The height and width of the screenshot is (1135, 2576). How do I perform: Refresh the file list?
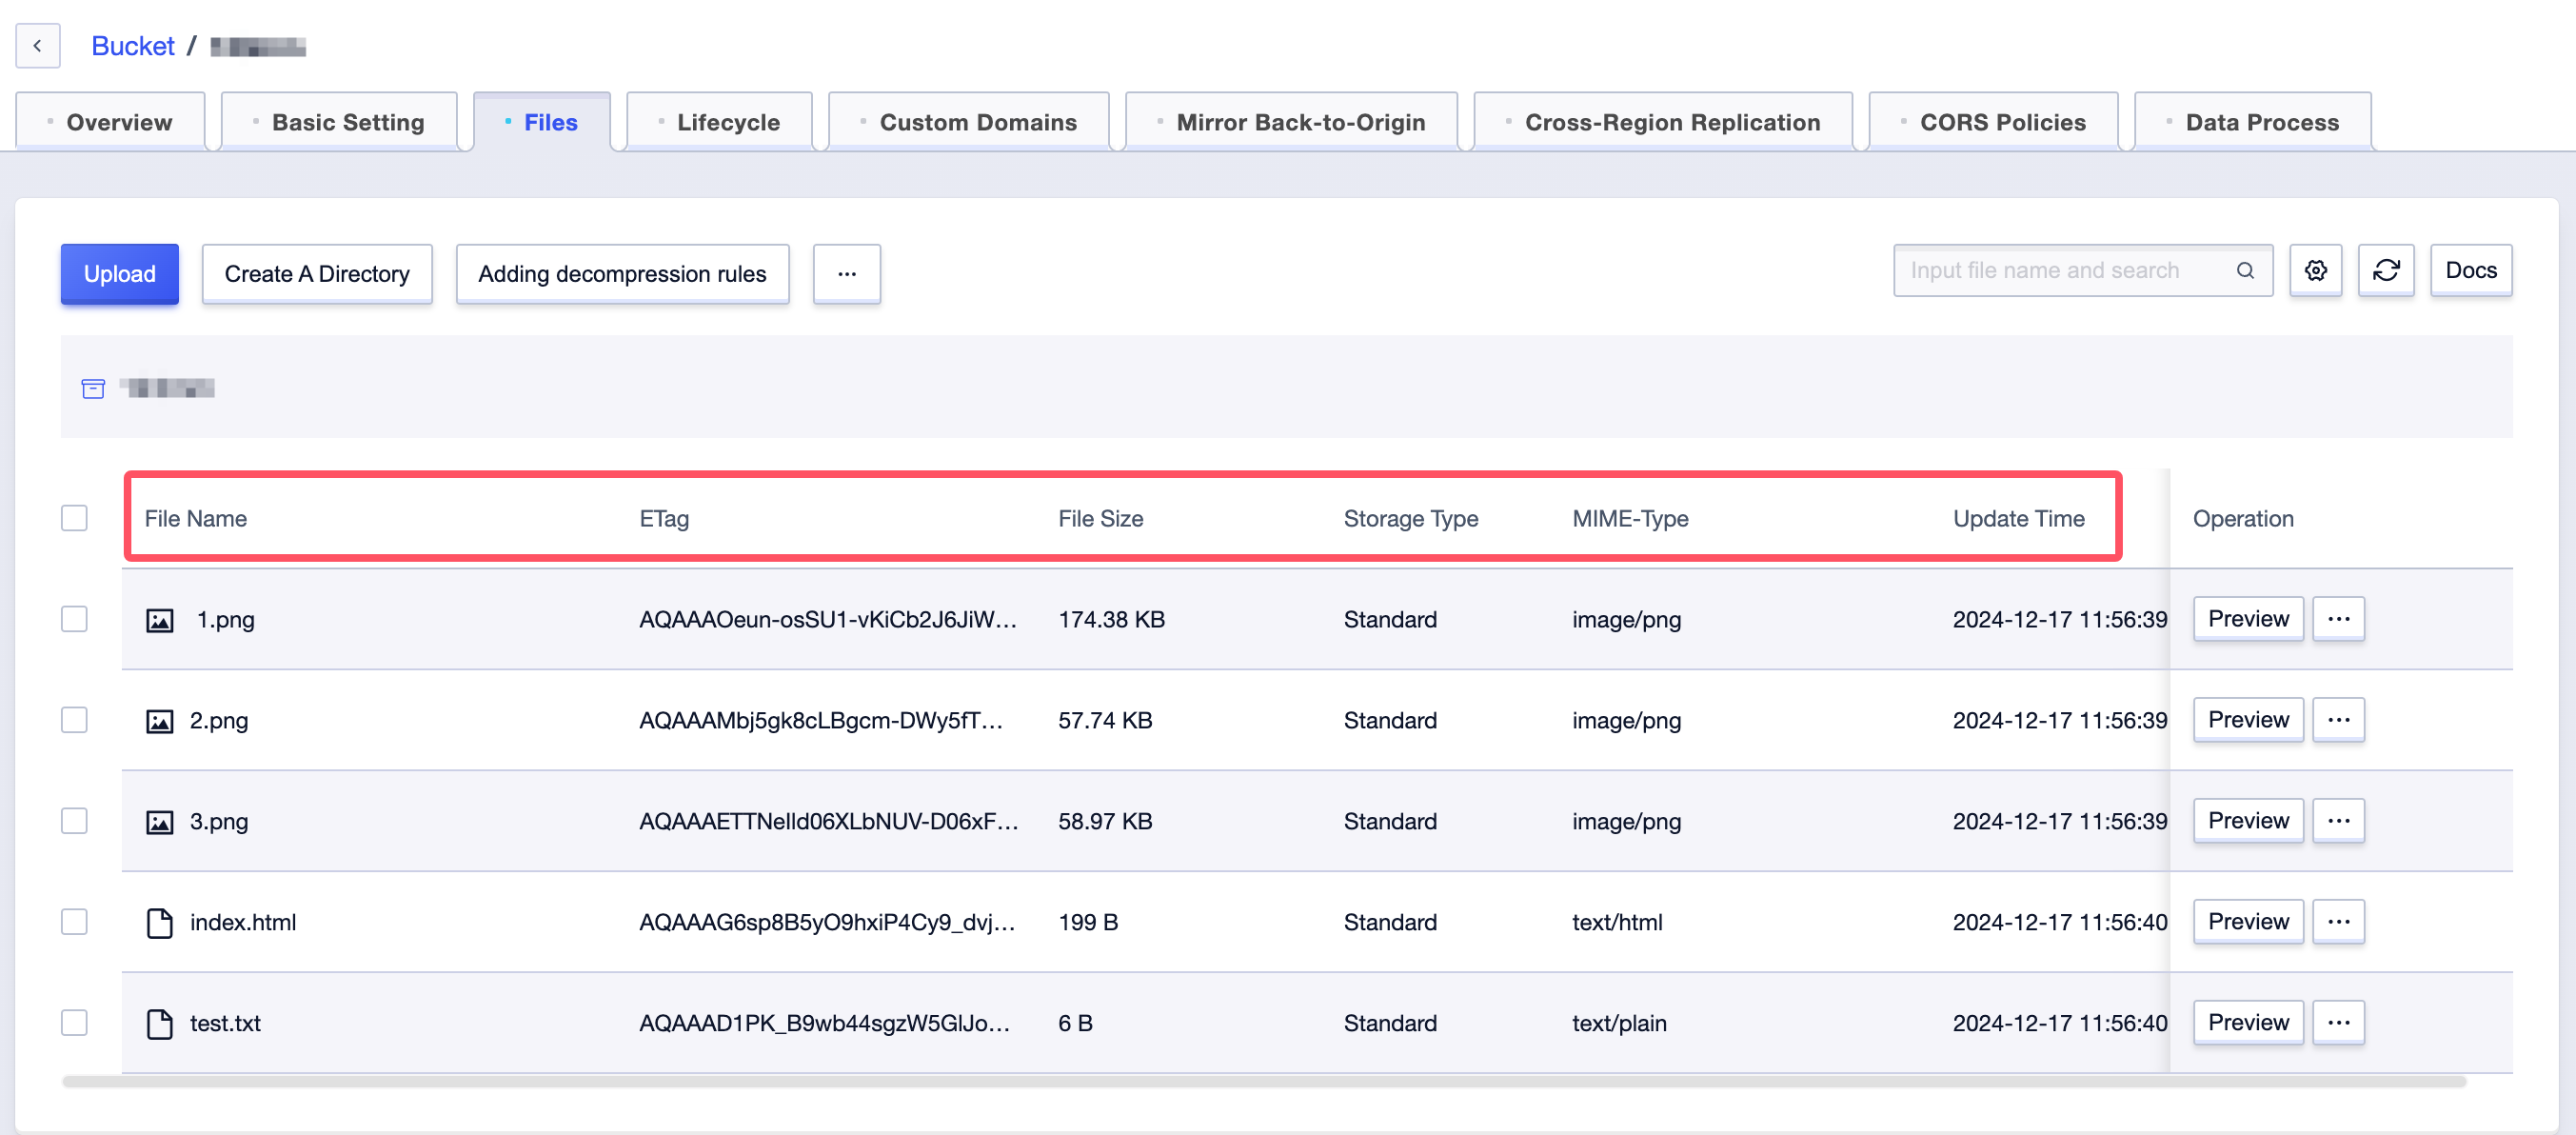(x=2386, y=270)
